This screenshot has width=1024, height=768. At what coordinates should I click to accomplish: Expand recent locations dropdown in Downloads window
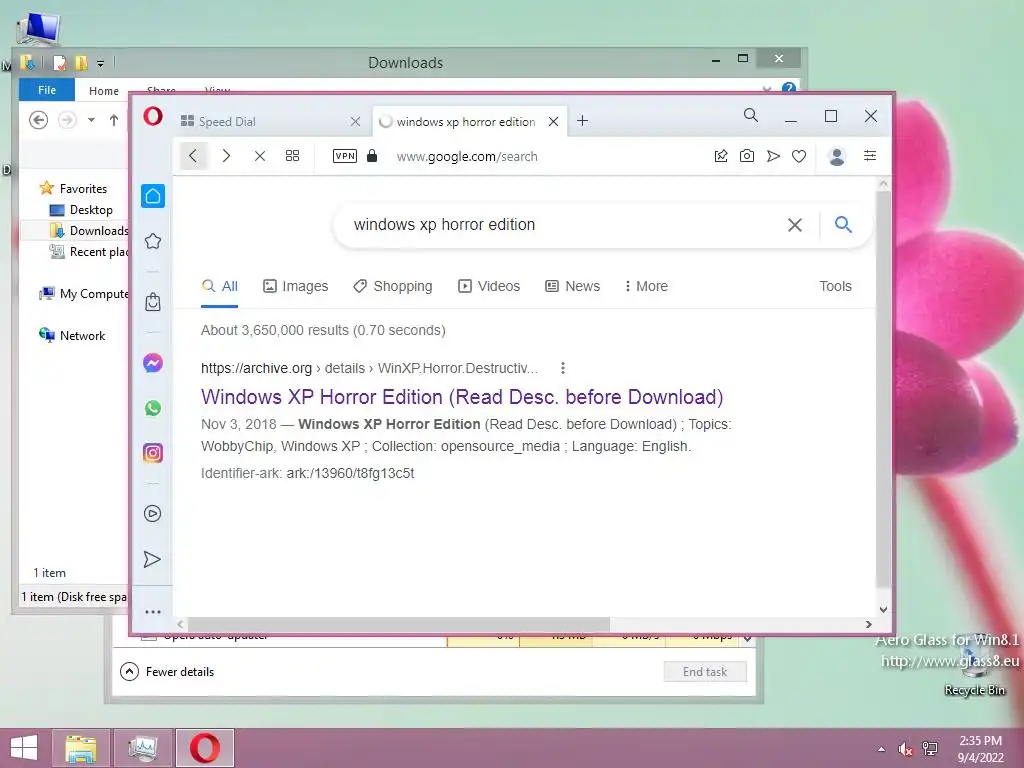(91, 120)
